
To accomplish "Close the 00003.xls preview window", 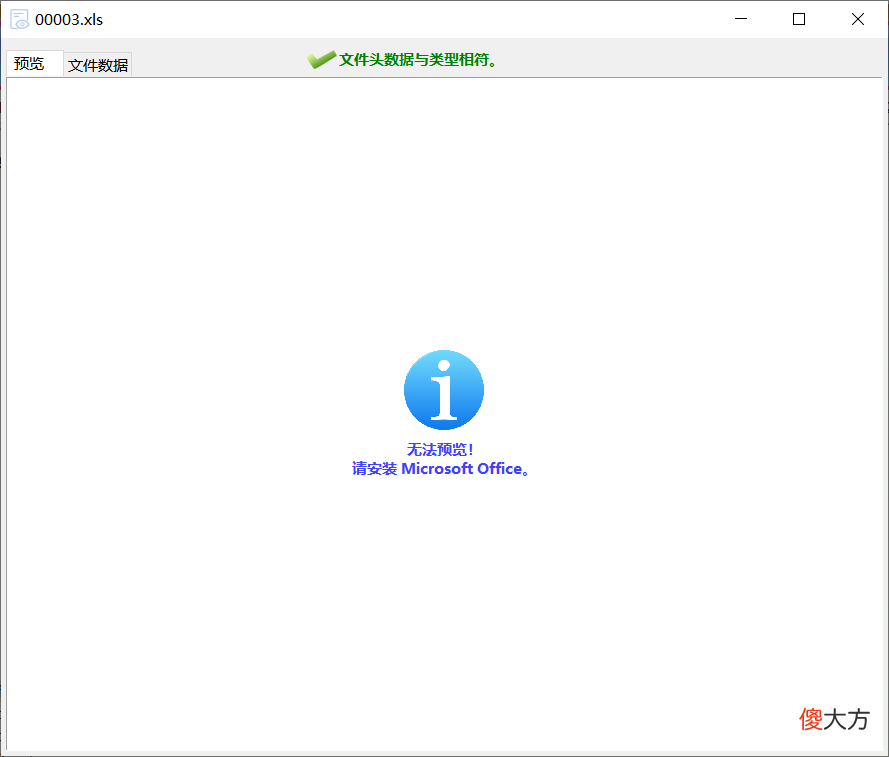I will tap(857, 19).
